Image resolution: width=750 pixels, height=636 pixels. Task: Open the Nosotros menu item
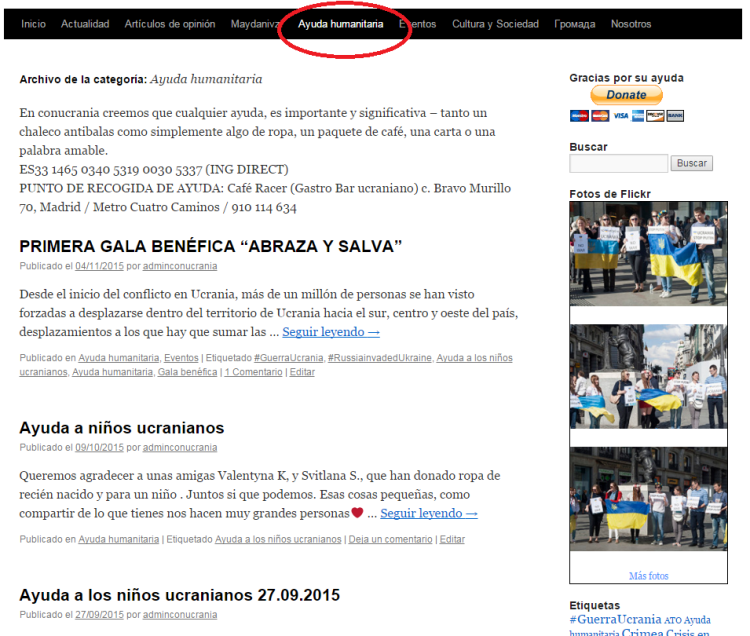(631, 24)
